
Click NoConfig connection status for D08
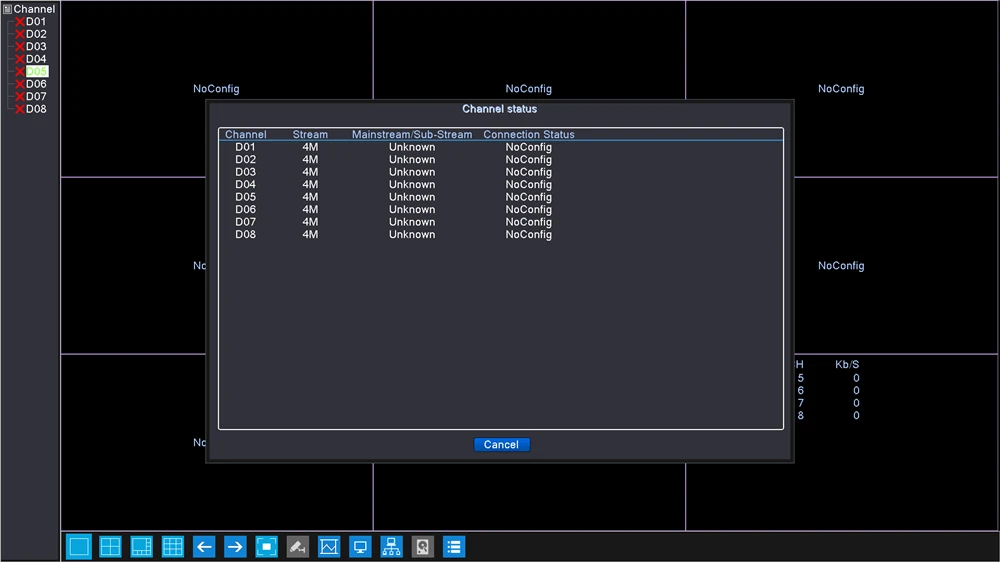[529, 234]
